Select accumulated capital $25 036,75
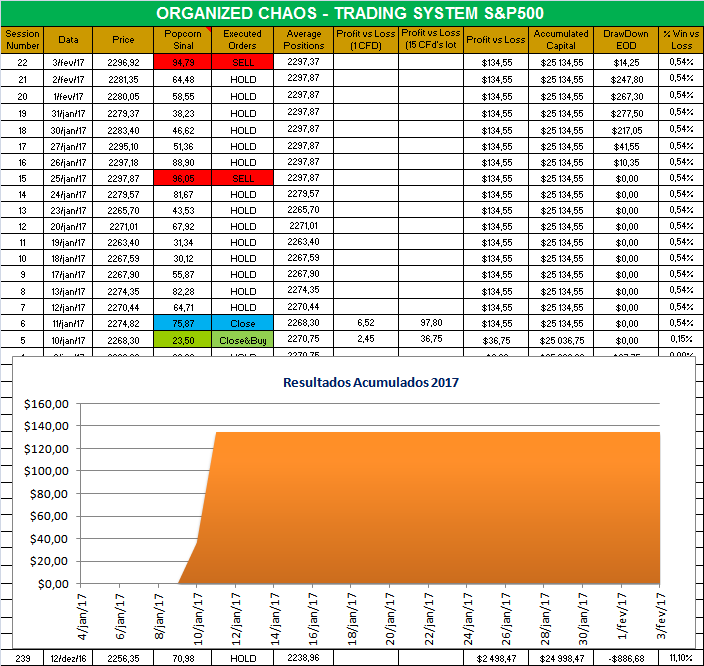This screenshot has width=704, height=666. (x=561, y=340)
